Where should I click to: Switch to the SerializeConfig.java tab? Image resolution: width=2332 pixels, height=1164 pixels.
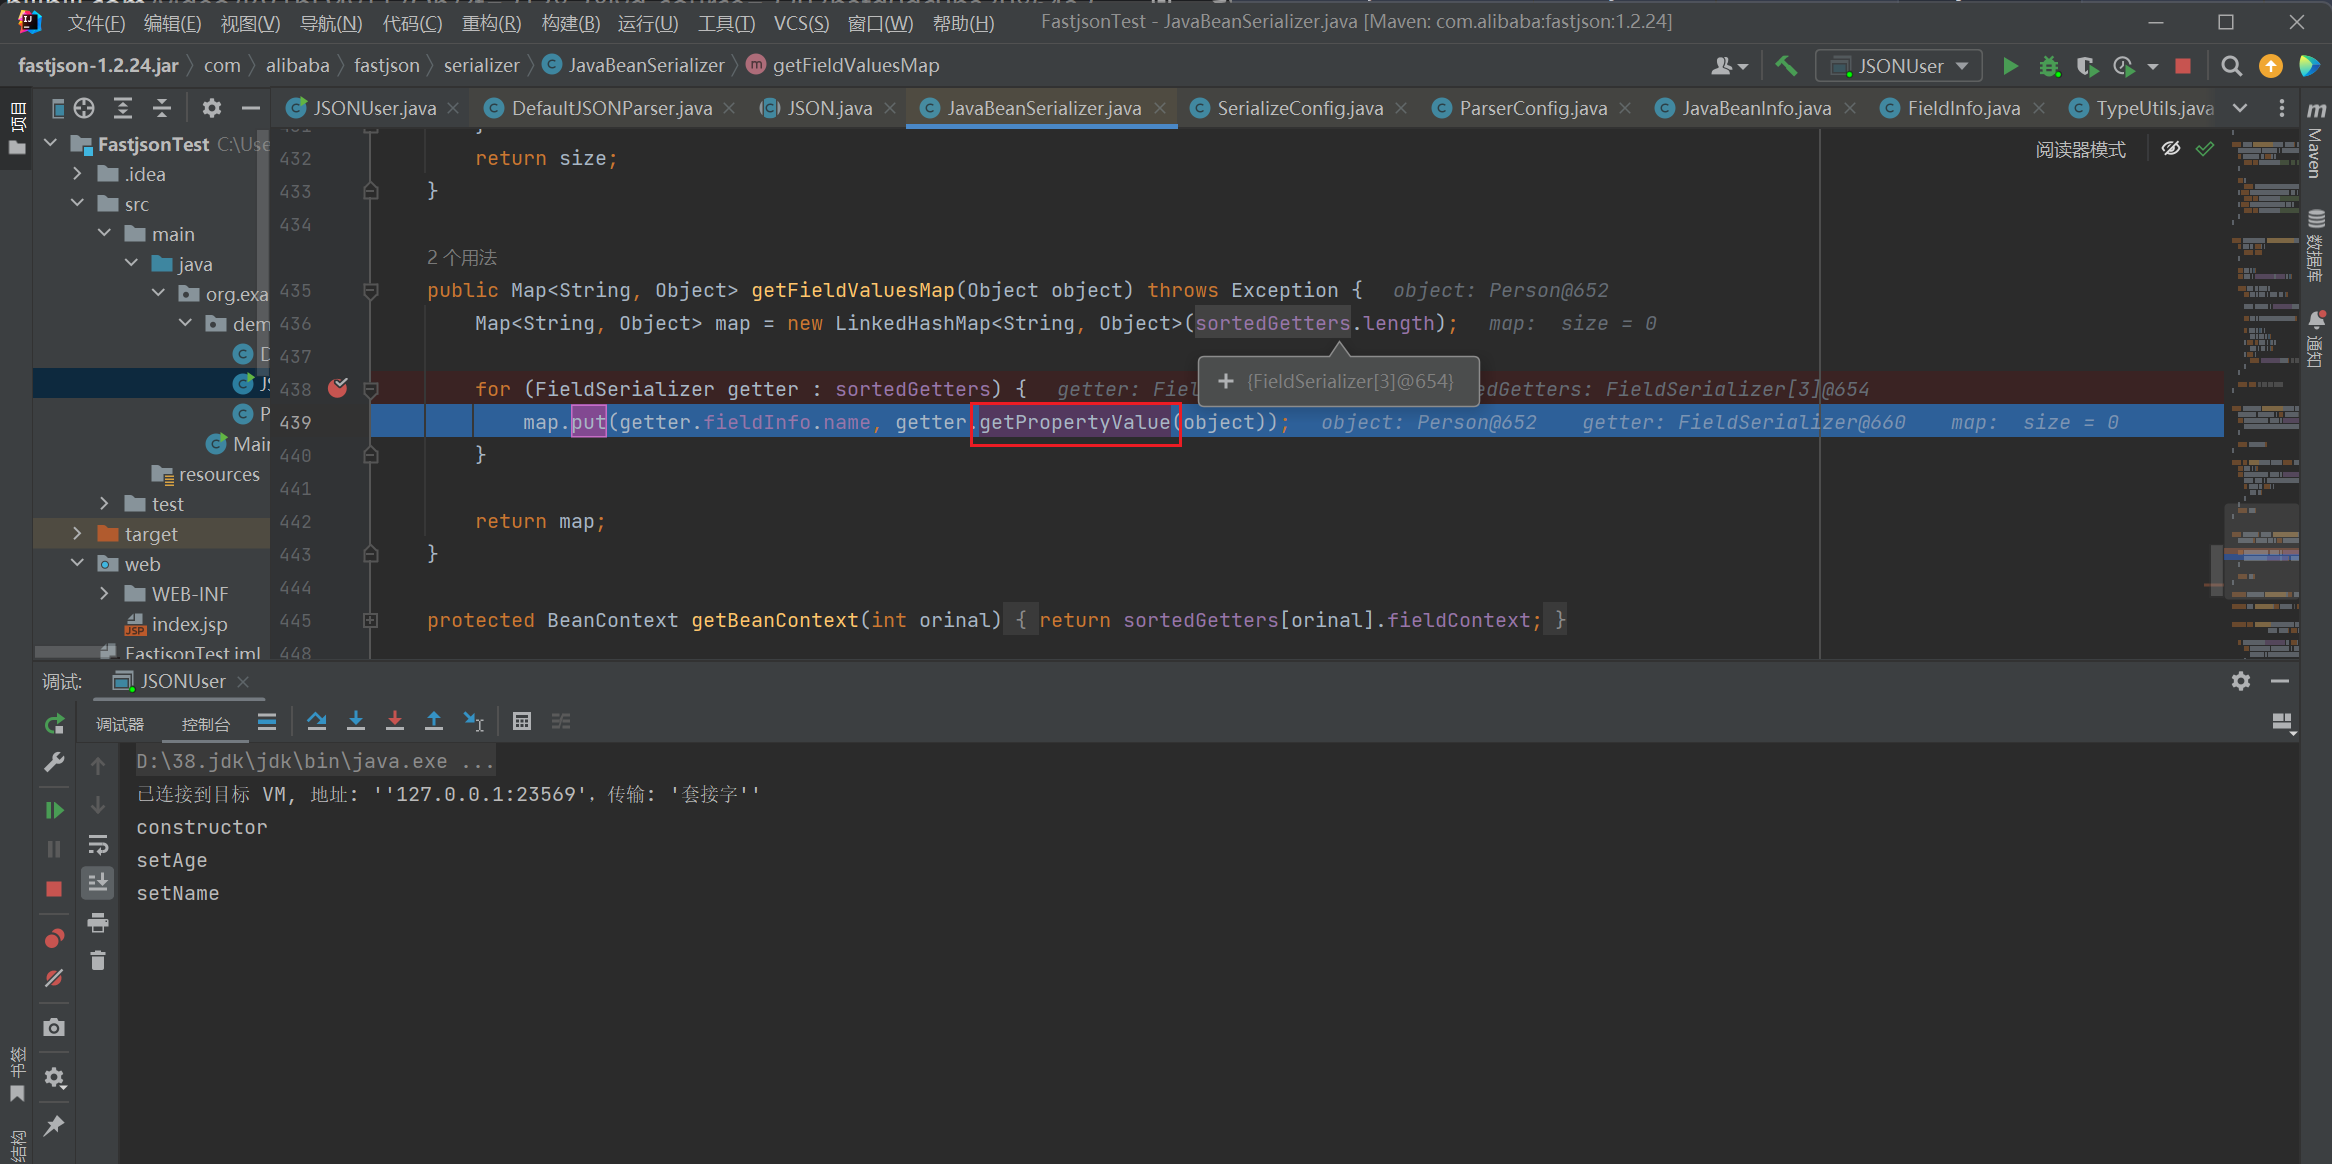[x=1299, y=108]
